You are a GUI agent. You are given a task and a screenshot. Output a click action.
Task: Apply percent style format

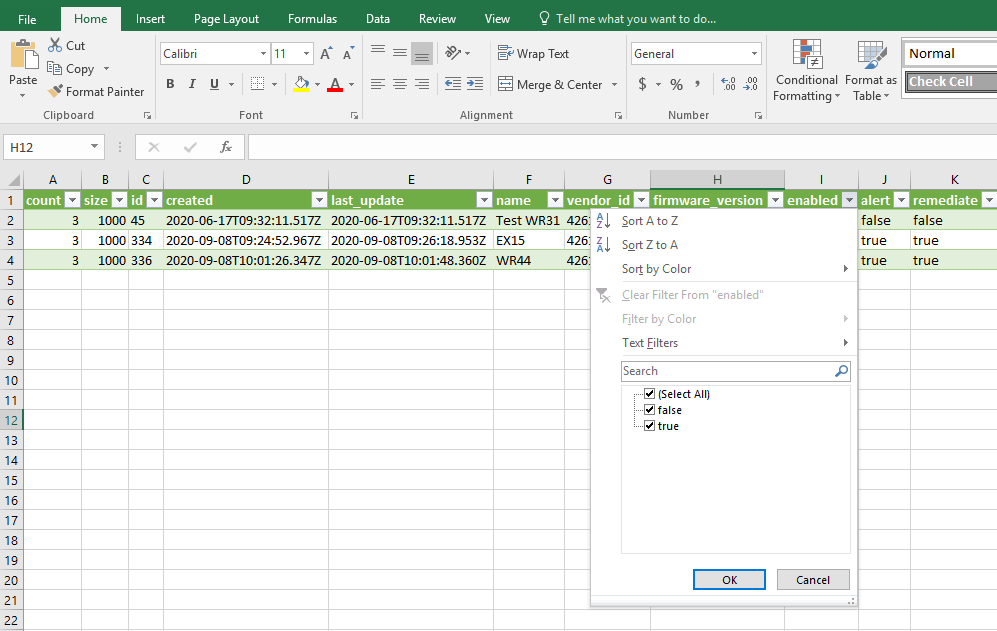point(677,84)
